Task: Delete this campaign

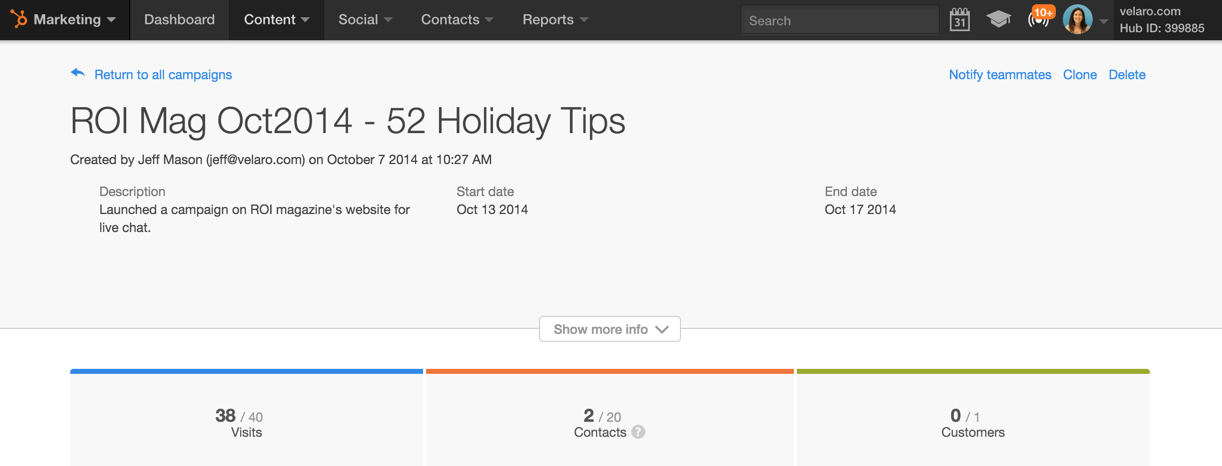Action: click(1127, 74)
